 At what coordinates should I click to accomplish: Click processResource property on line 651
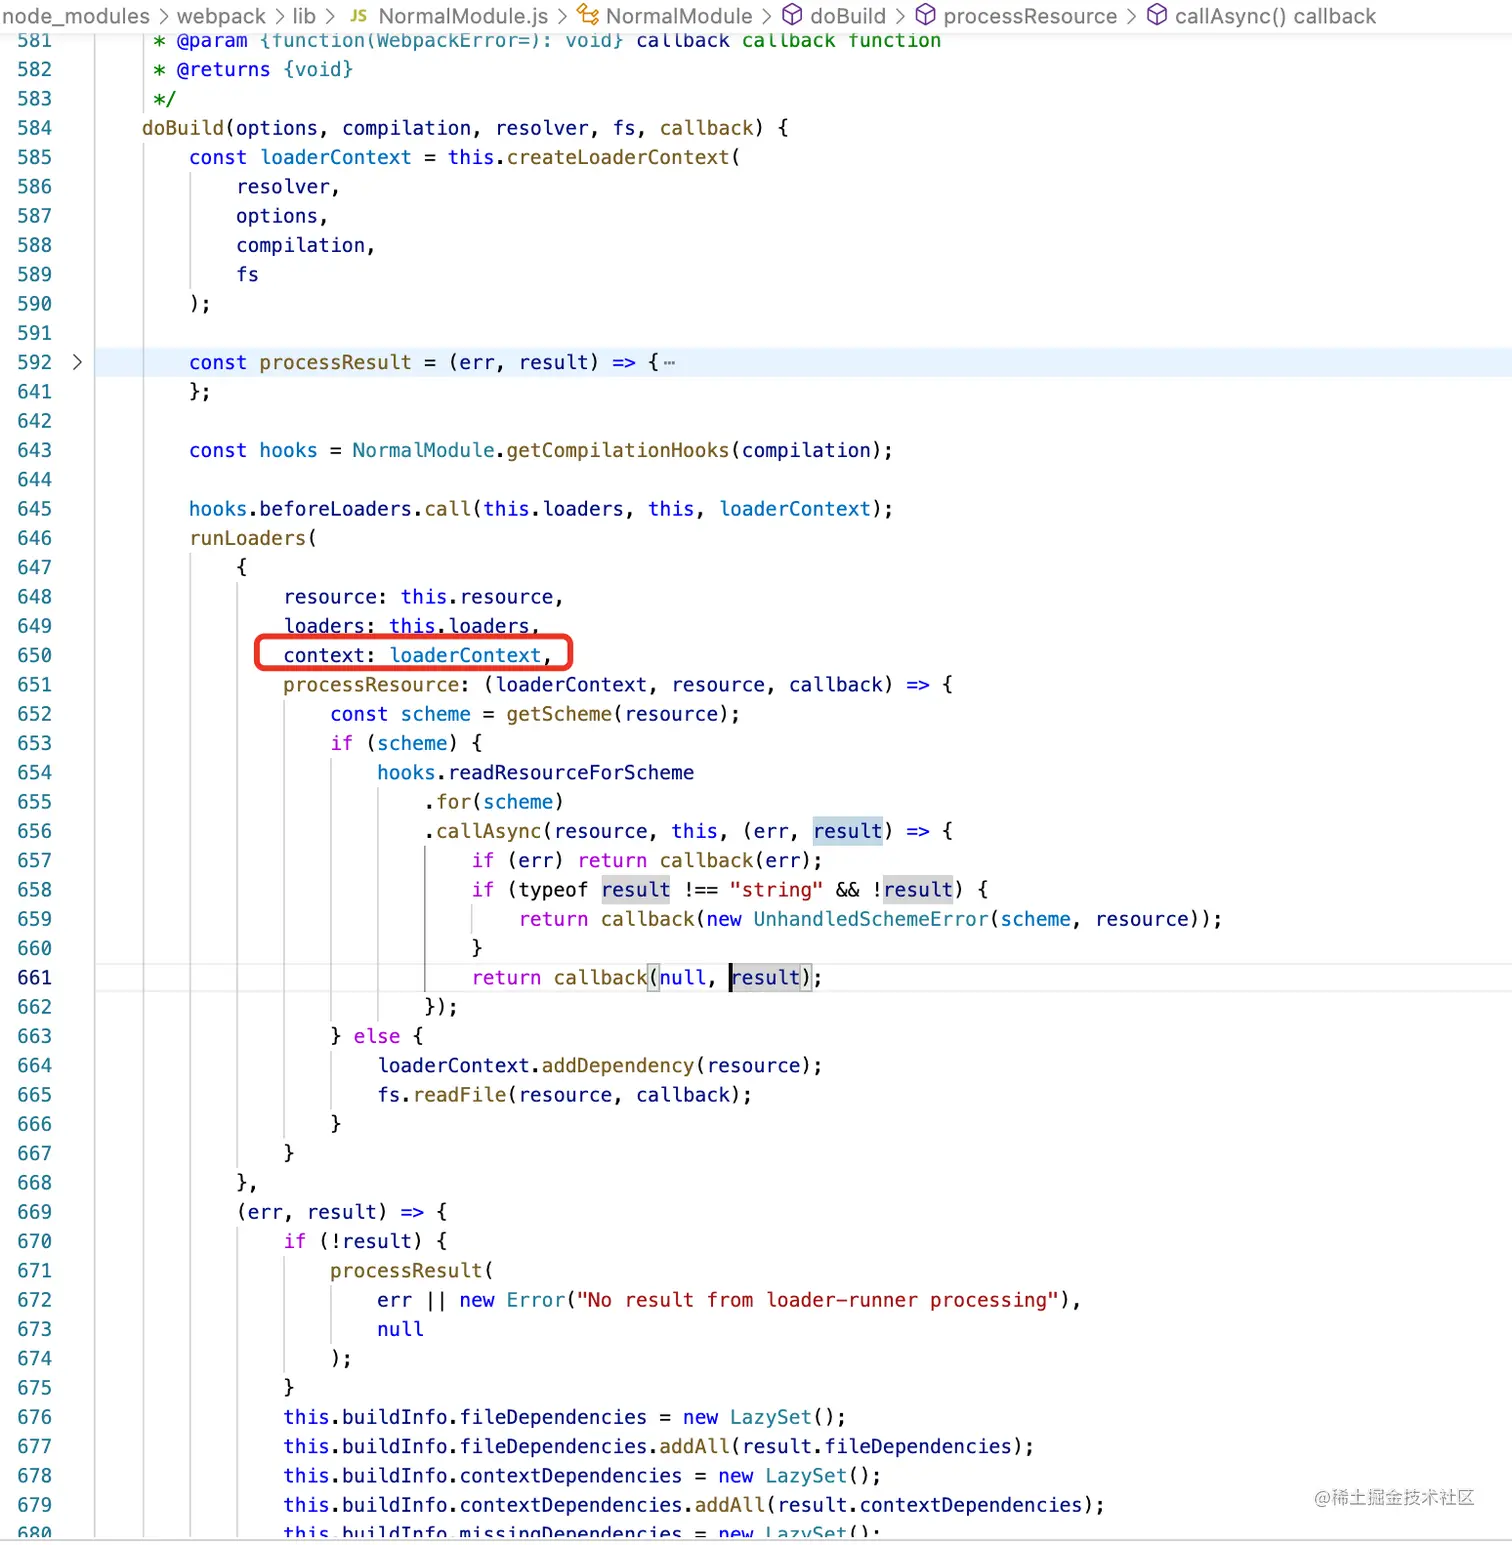coord(371,685)
